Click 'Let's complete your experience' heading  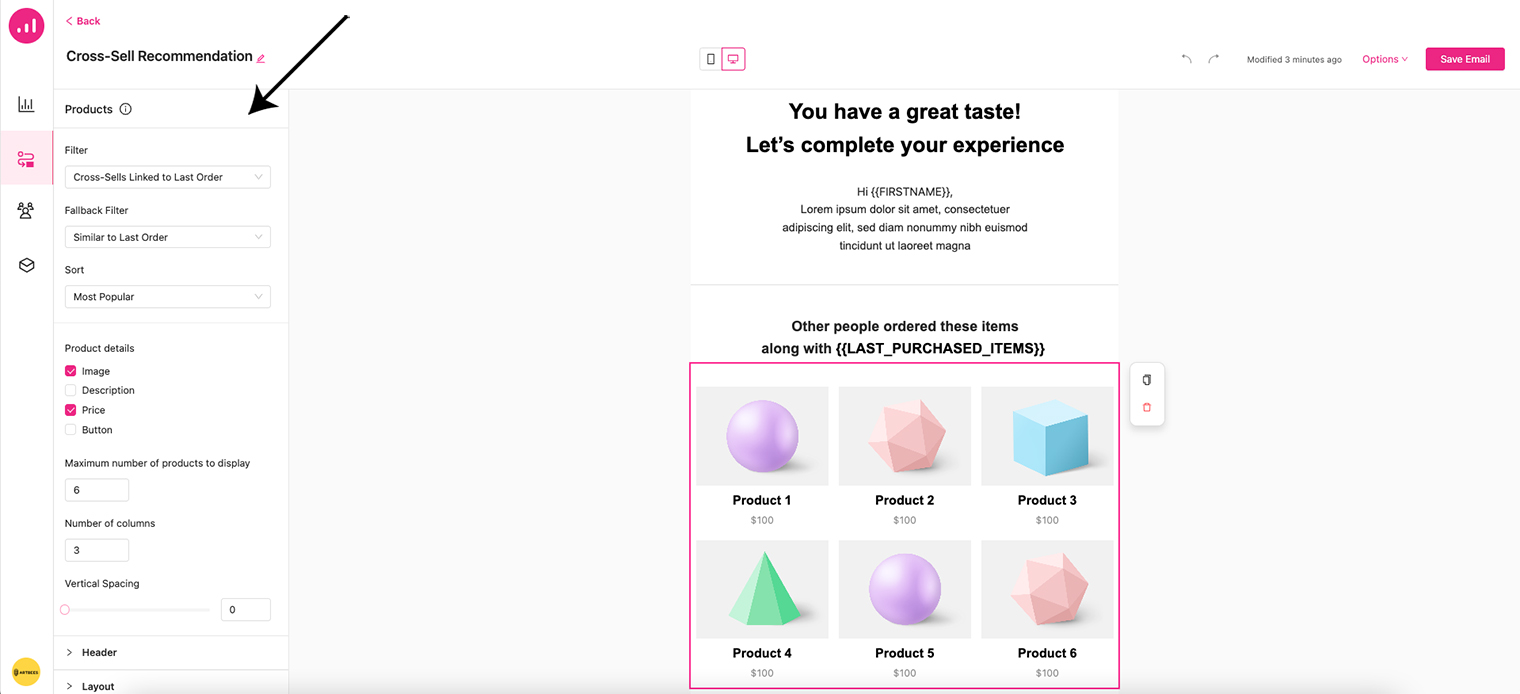(905, 145)
